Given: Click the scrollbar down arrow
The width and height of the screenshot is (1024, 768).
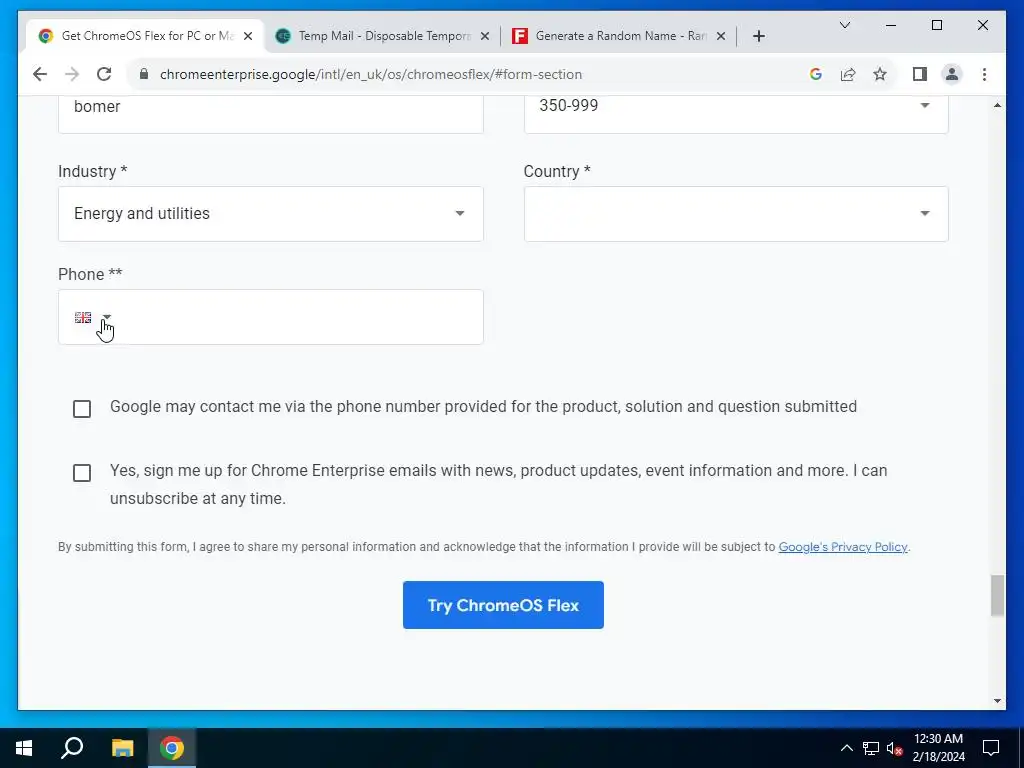Looking at the screenshot, I should click(x=997, y=701).
